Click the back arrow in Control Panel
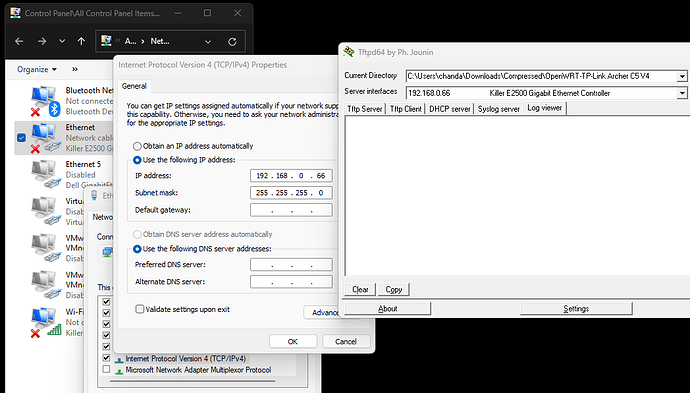 click(19, 41)
